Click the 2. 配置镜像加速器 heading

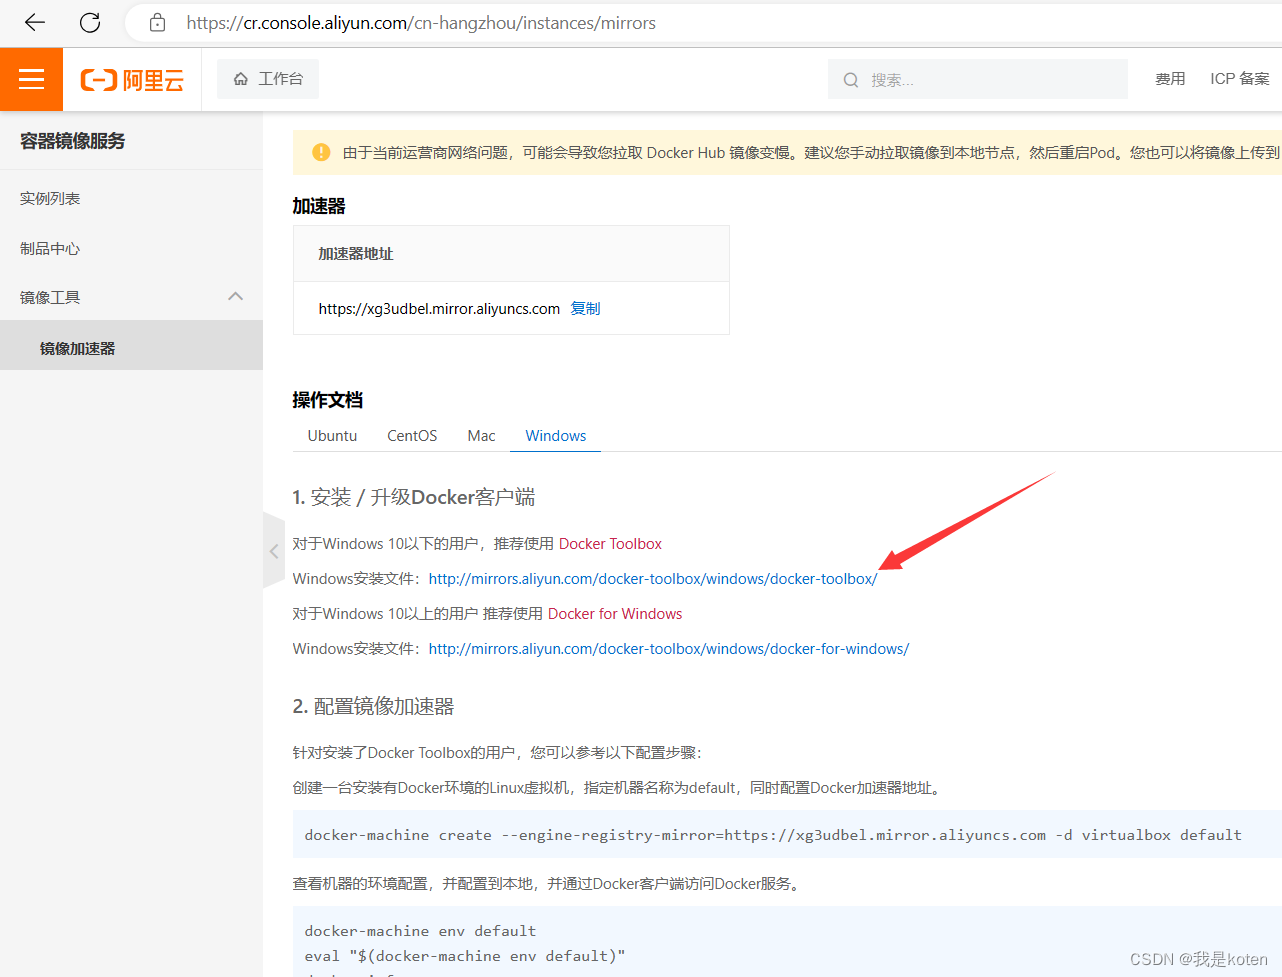click(373, 706)
